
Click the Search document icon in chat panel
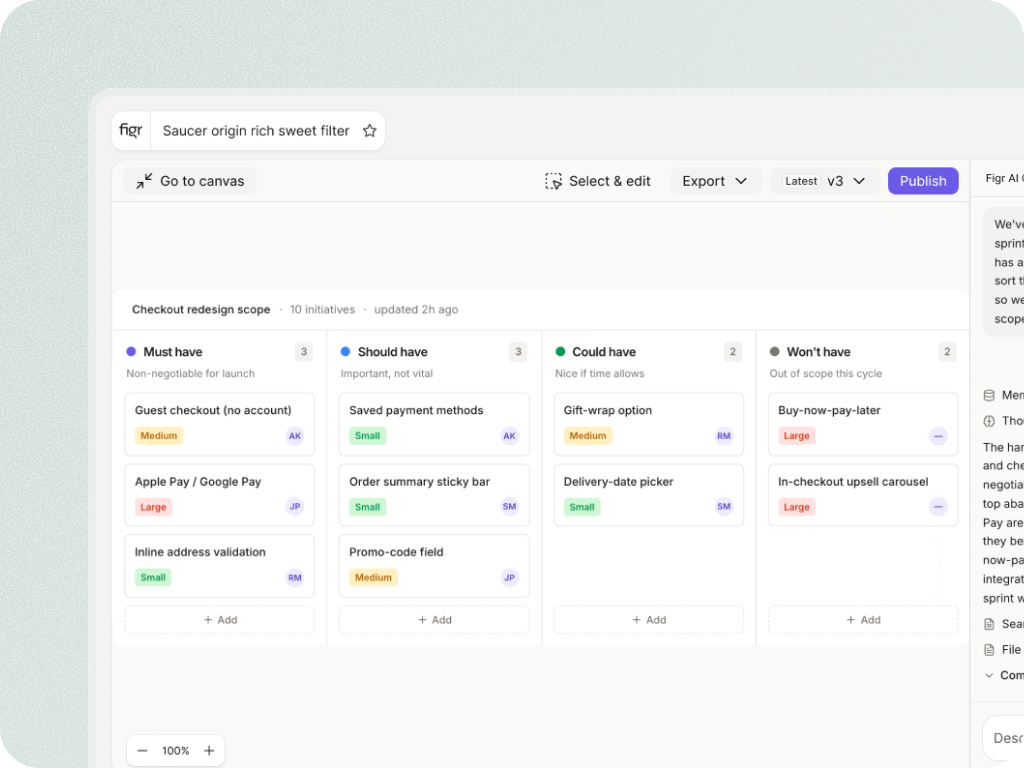coord(989,624)
